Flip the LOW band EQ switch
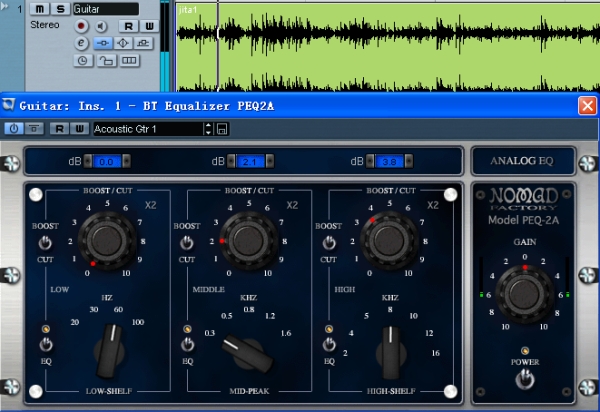This screenshot has width=600, height=412. click(x=46, y=345)
